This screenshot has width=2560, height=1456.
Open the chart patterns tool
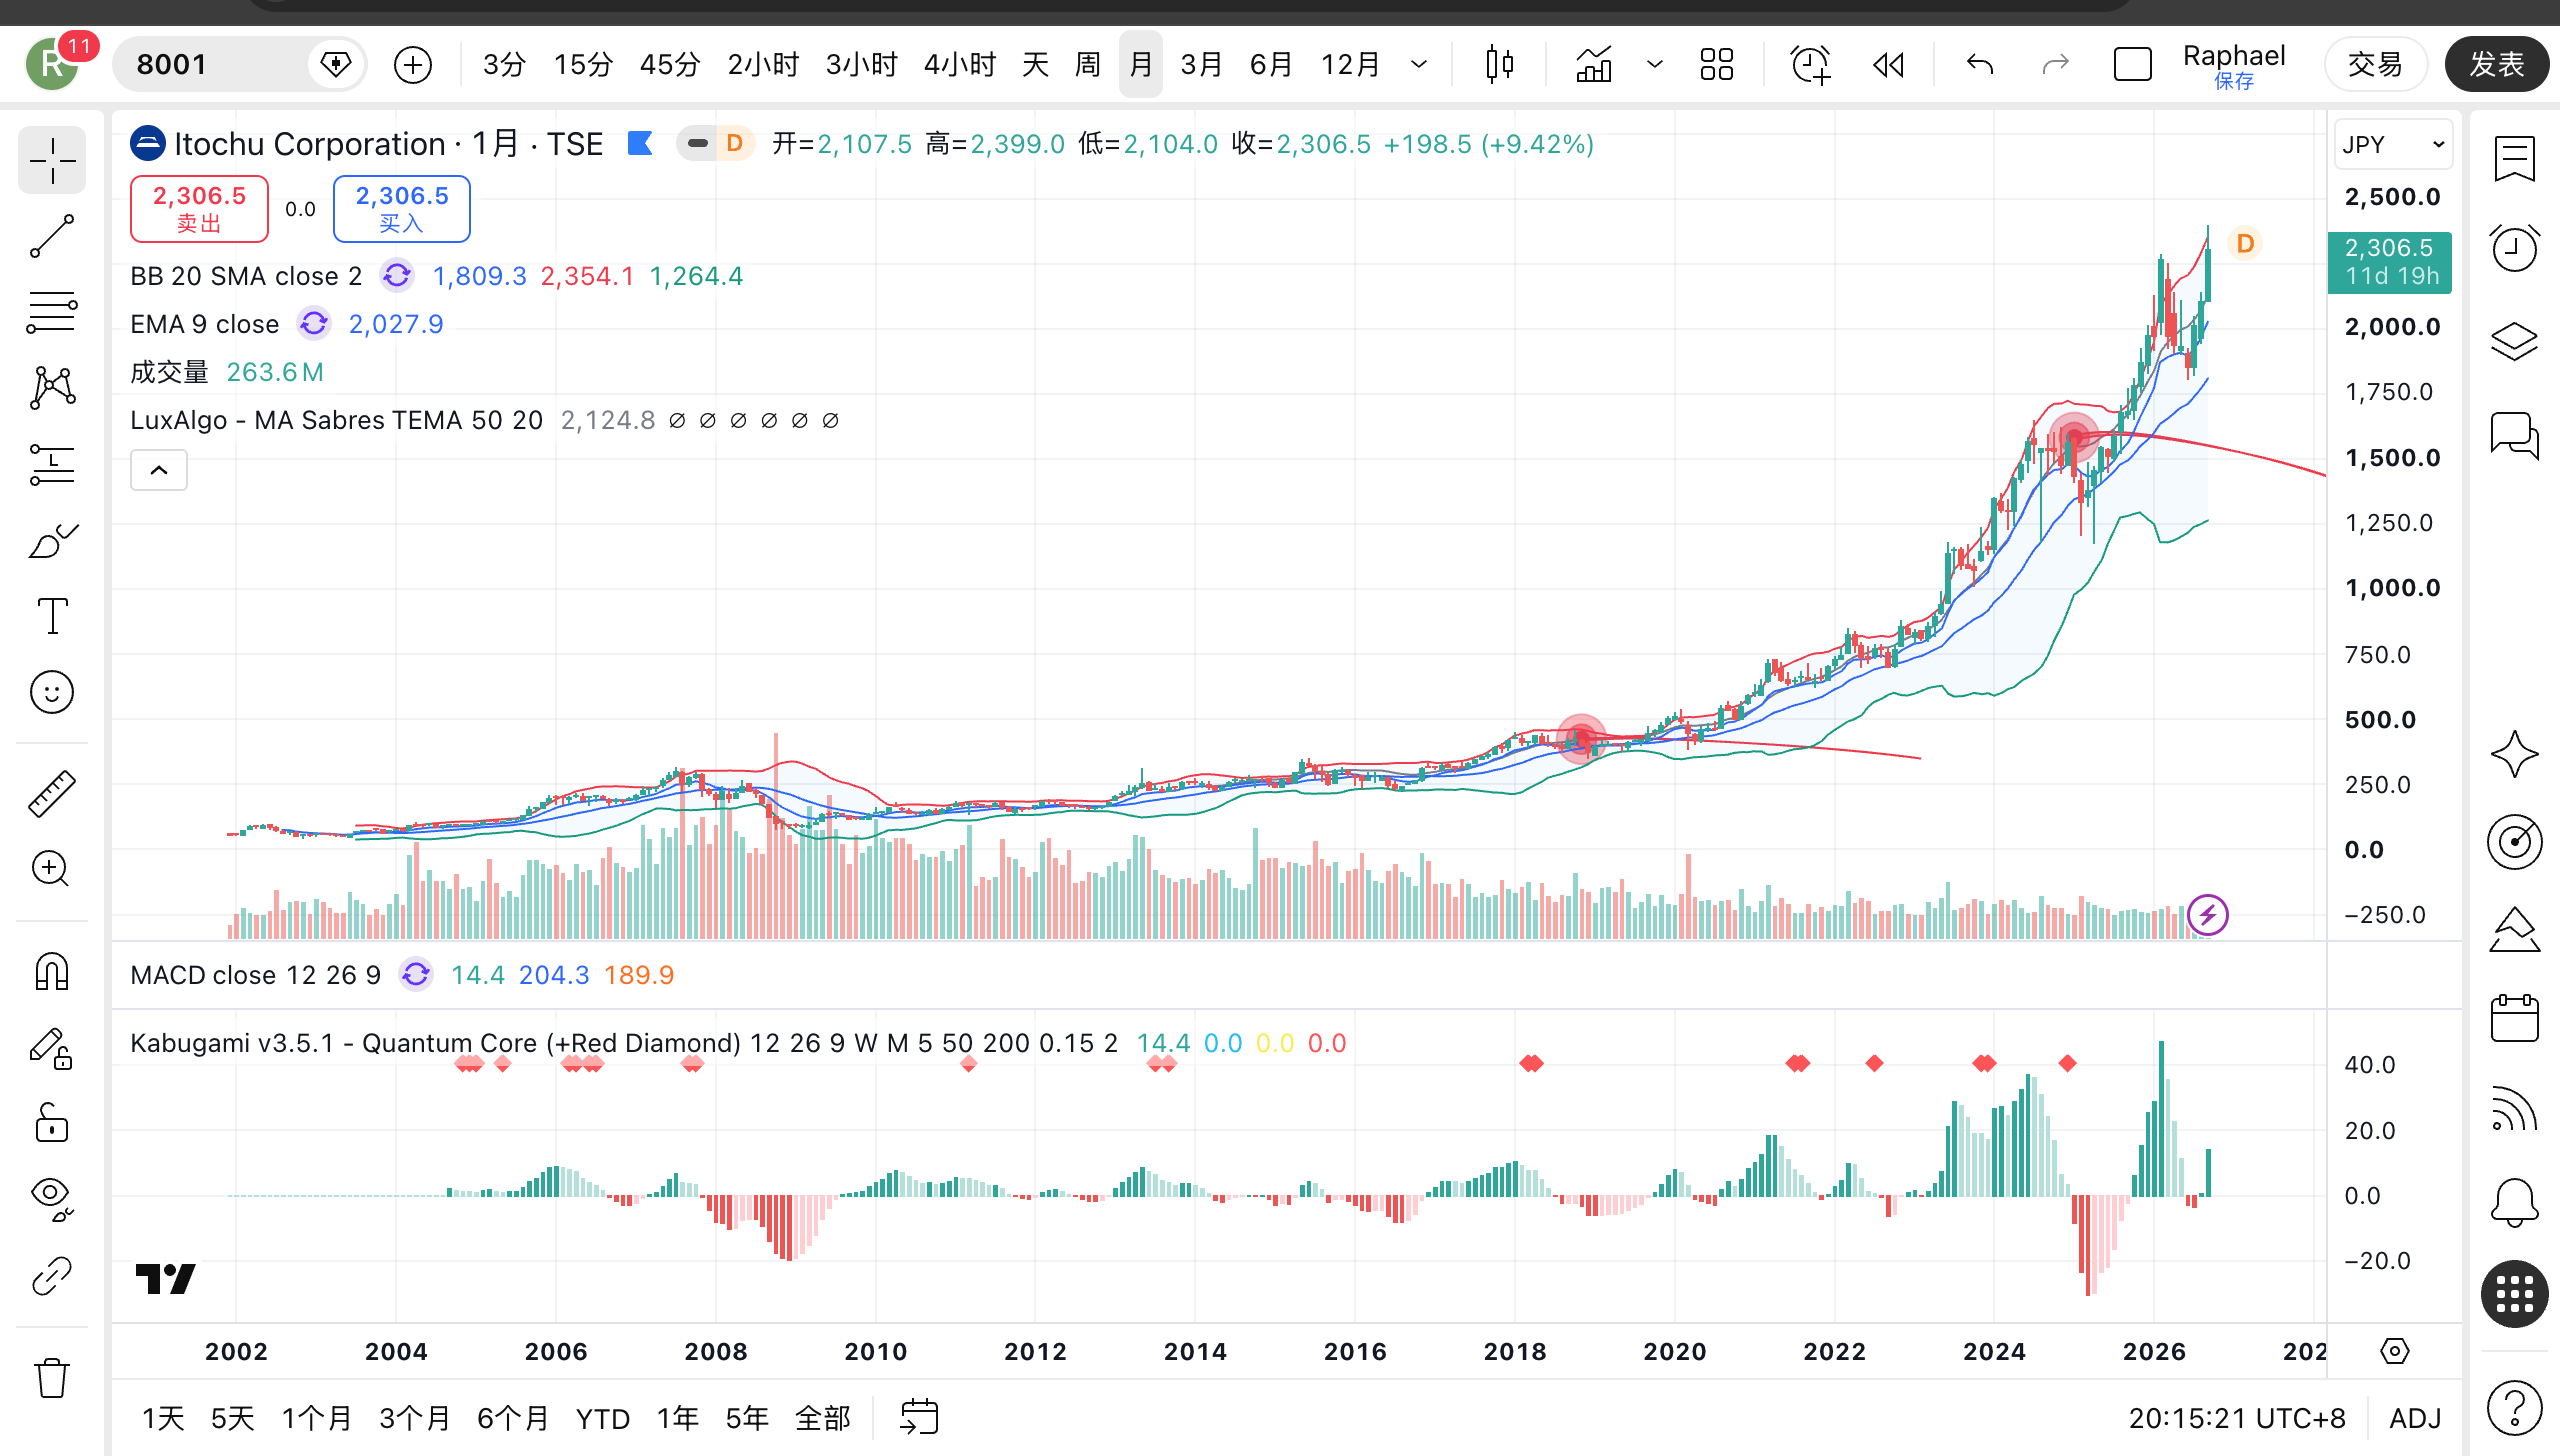52,388
